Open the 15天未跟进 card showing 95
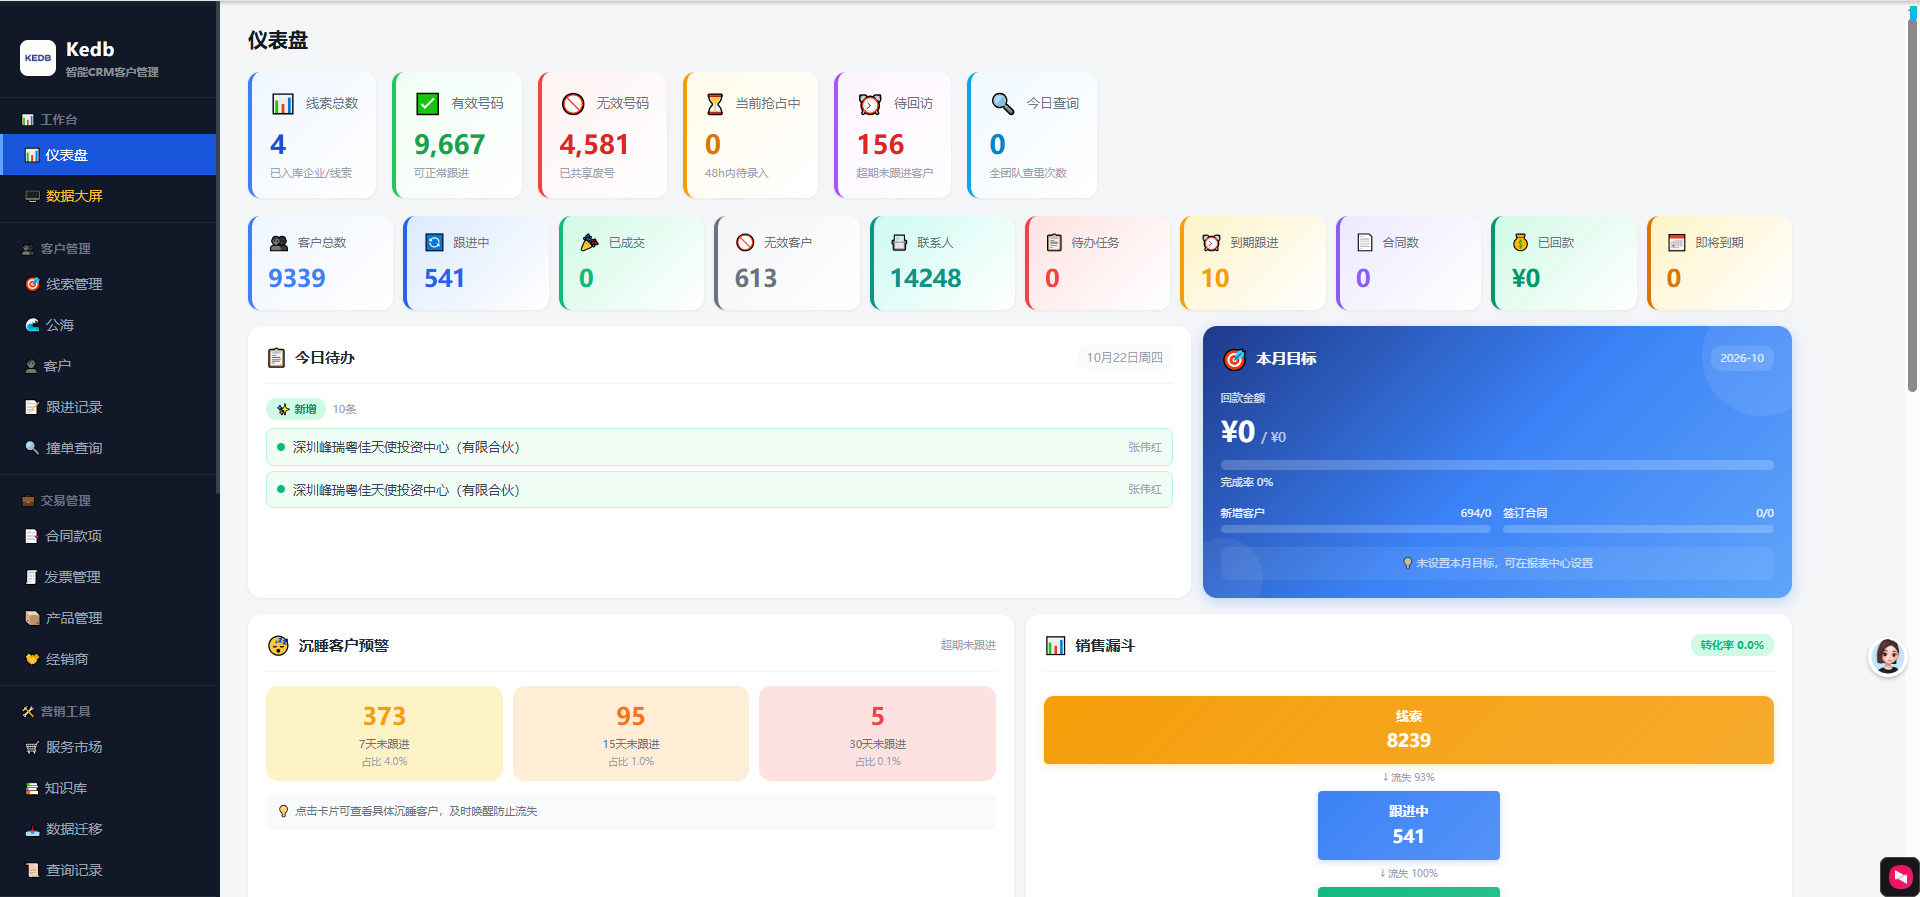The width and height of the screenshot is (1920, 897). coord(631,733)
